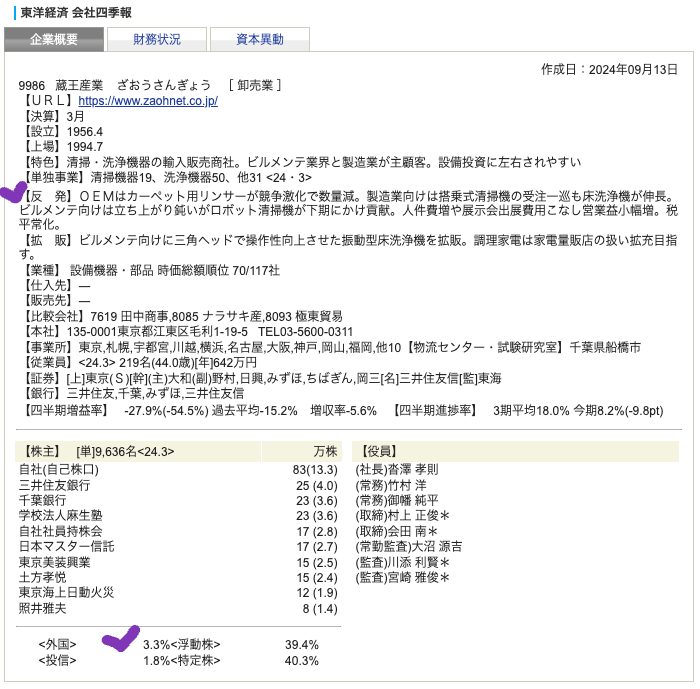
Task: Click the 【従業員】 219名 line
Action: pyautogui.click(x=138, y=363)
